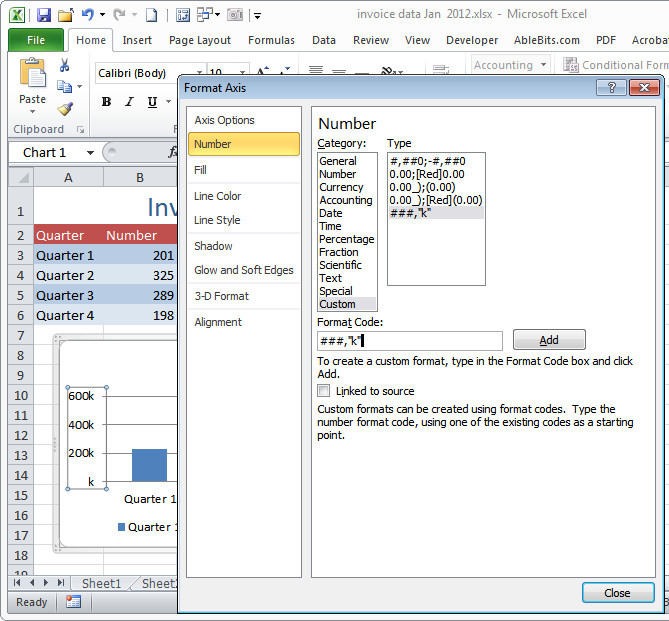Select column A header
This screenshot has height=621, width=669.
coord(68,178)
